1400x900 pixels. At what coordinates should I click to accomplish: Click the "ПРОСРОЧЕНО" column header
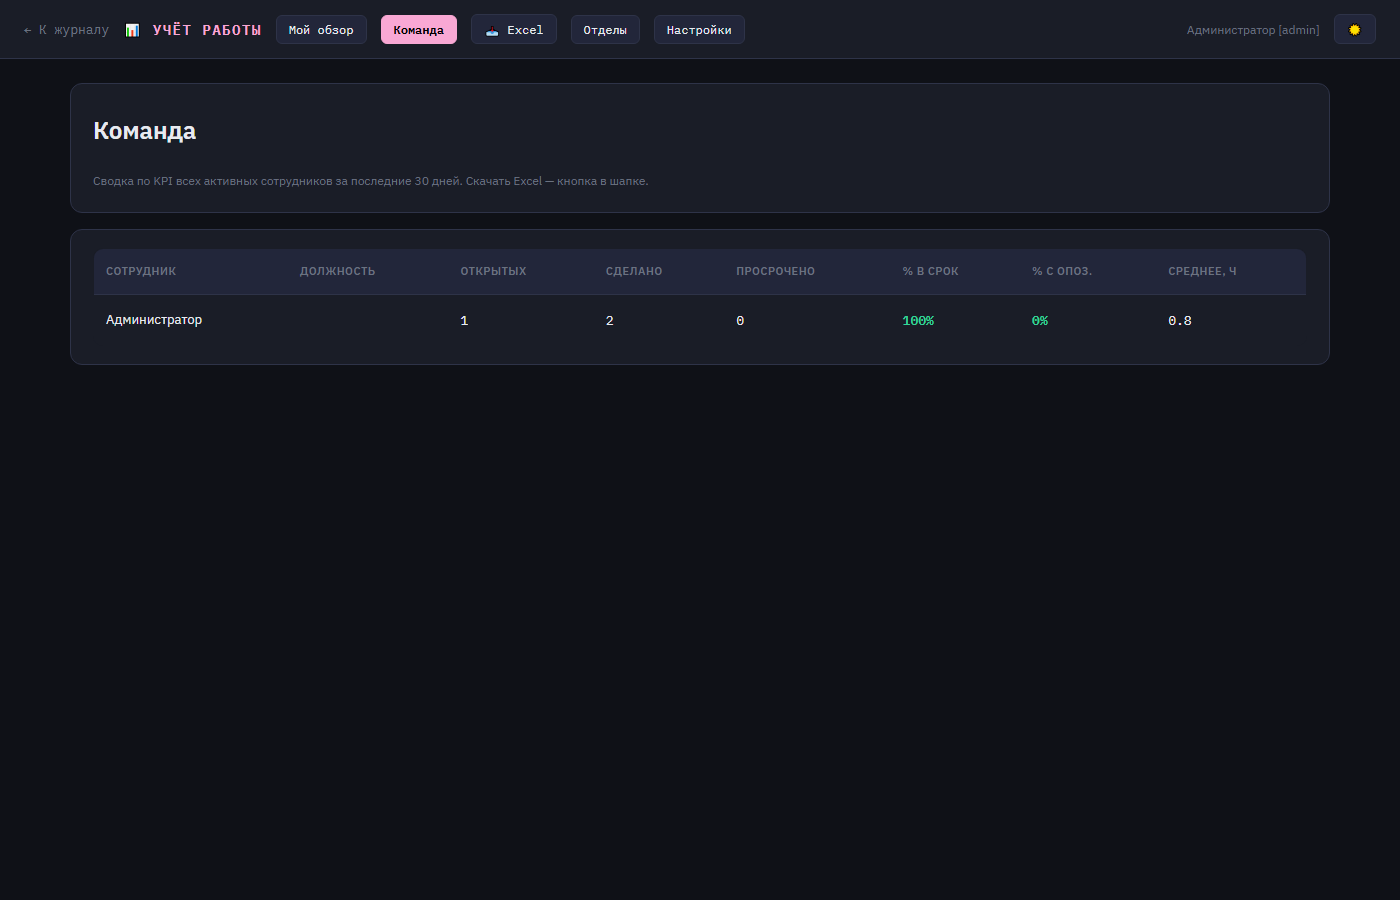pyautogui.click(x=775, y=271)
